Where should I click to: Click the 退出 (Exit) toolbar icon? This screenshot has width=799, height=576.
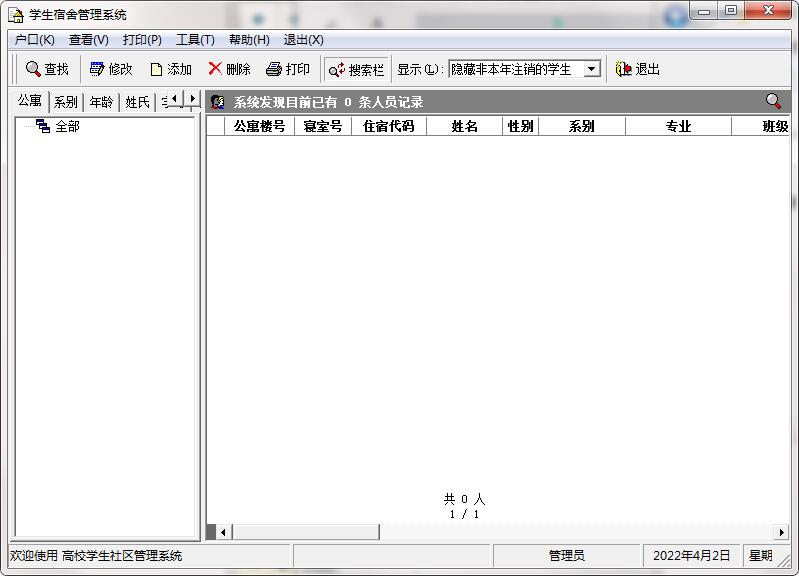point(624,69)
